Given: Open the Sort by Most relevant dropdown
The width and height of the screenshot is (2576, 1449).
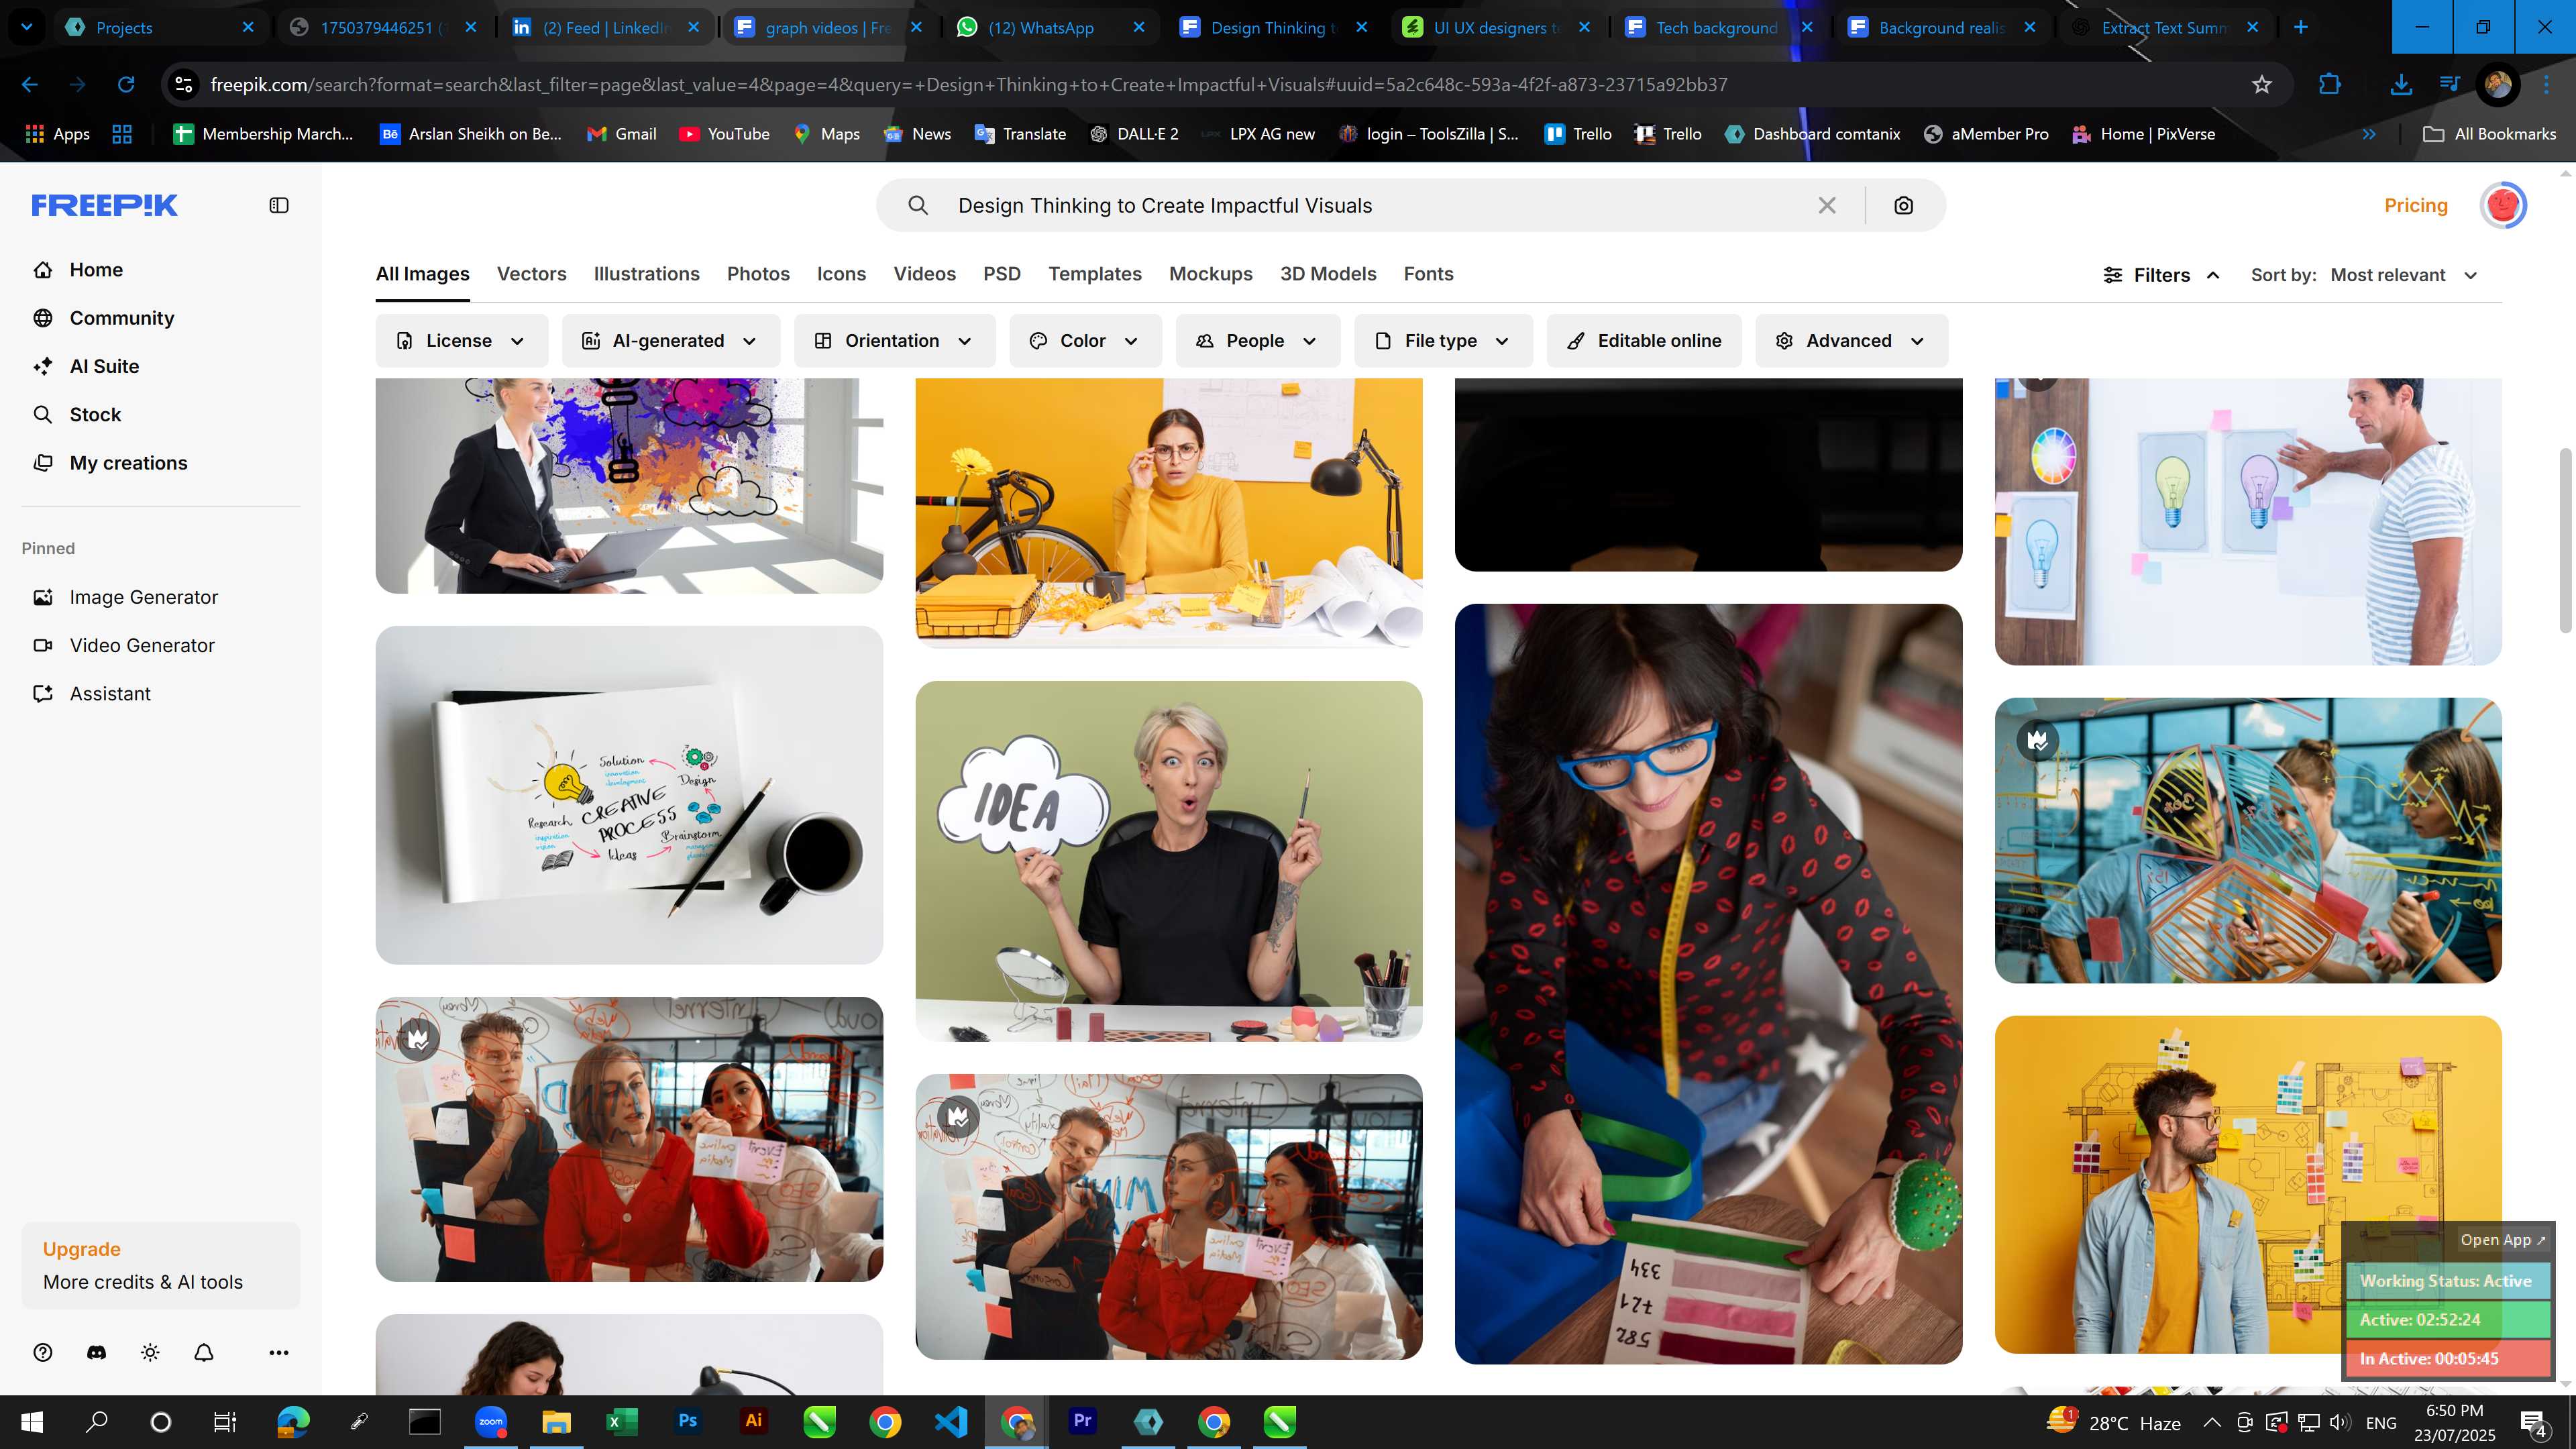Looking at the screenshot, I should coord(2402,275).
